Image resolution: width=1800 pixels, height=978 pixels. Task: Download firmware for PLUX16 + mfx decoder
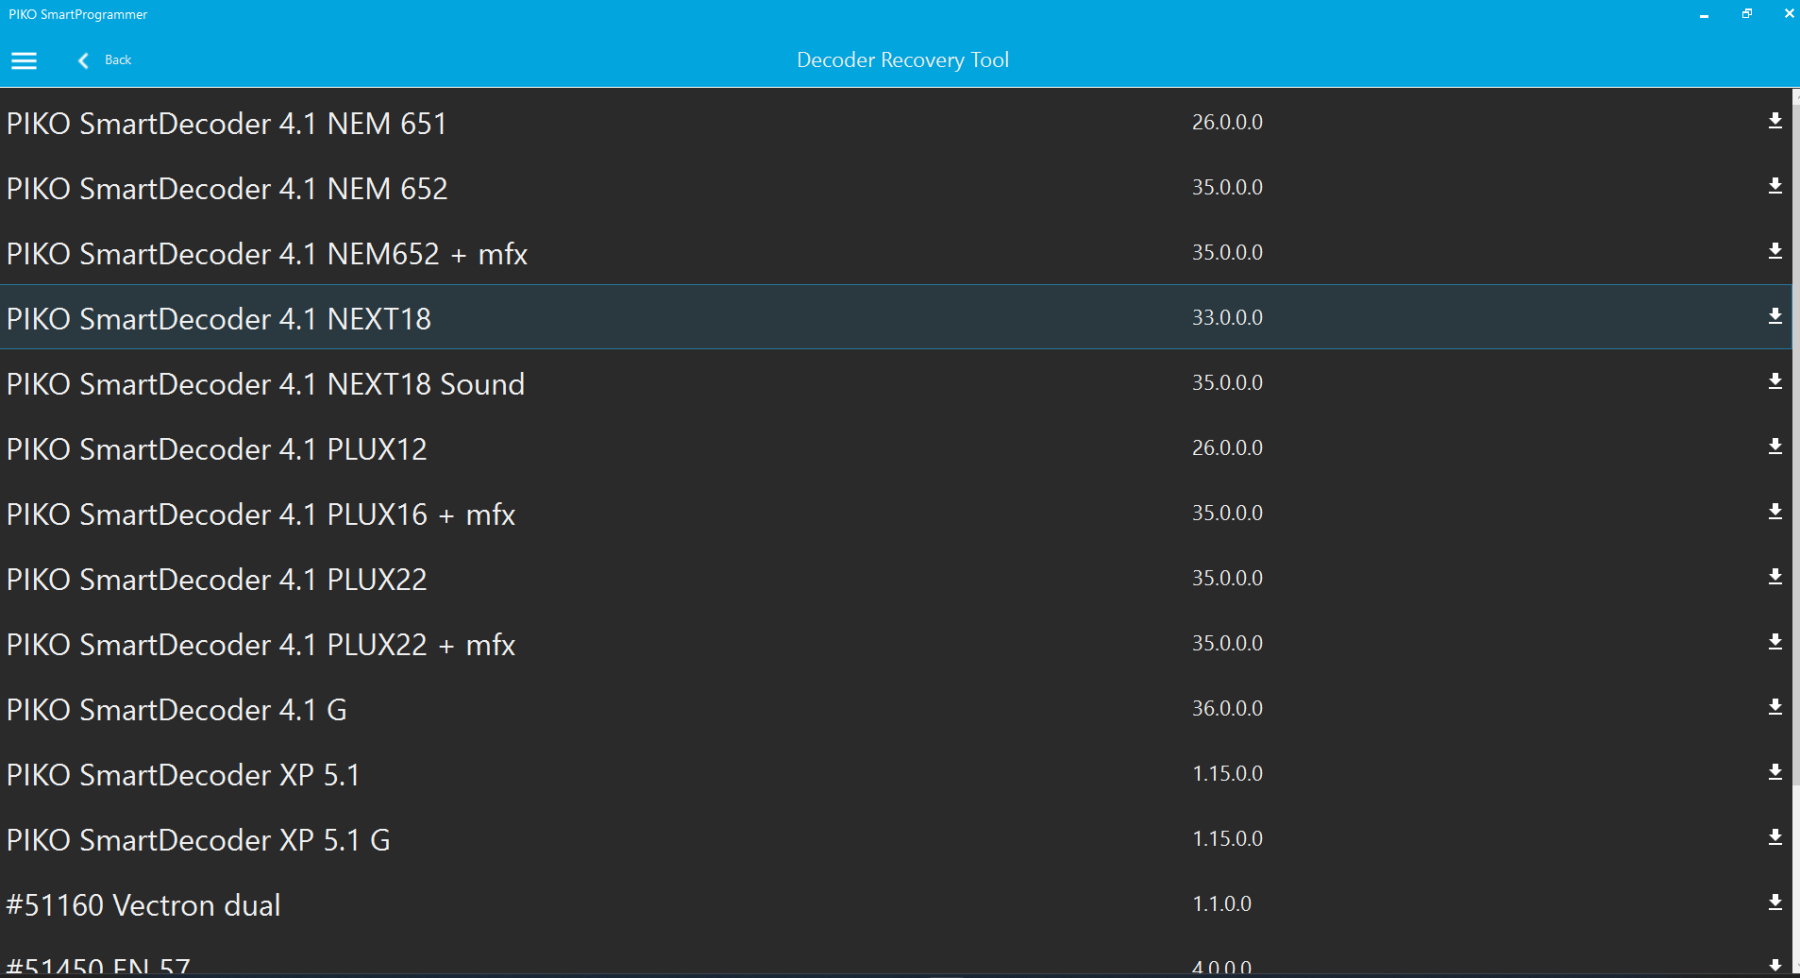coord(1775,511)
